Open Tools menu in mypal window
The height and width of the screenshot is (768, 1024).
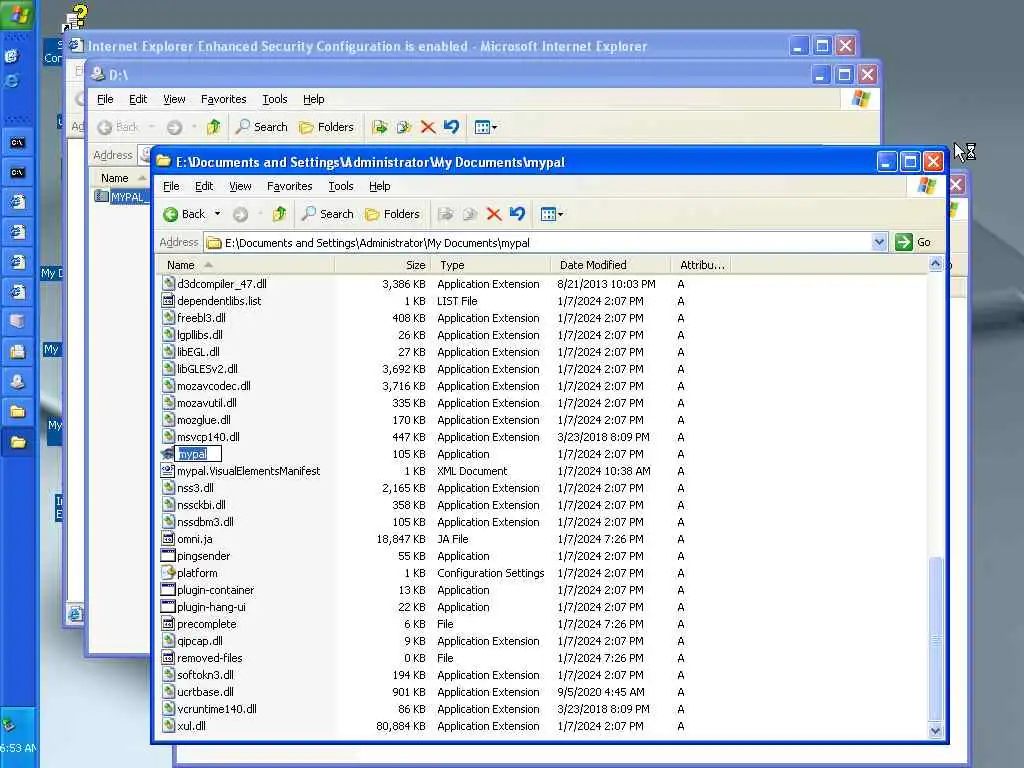click(340, 186)
